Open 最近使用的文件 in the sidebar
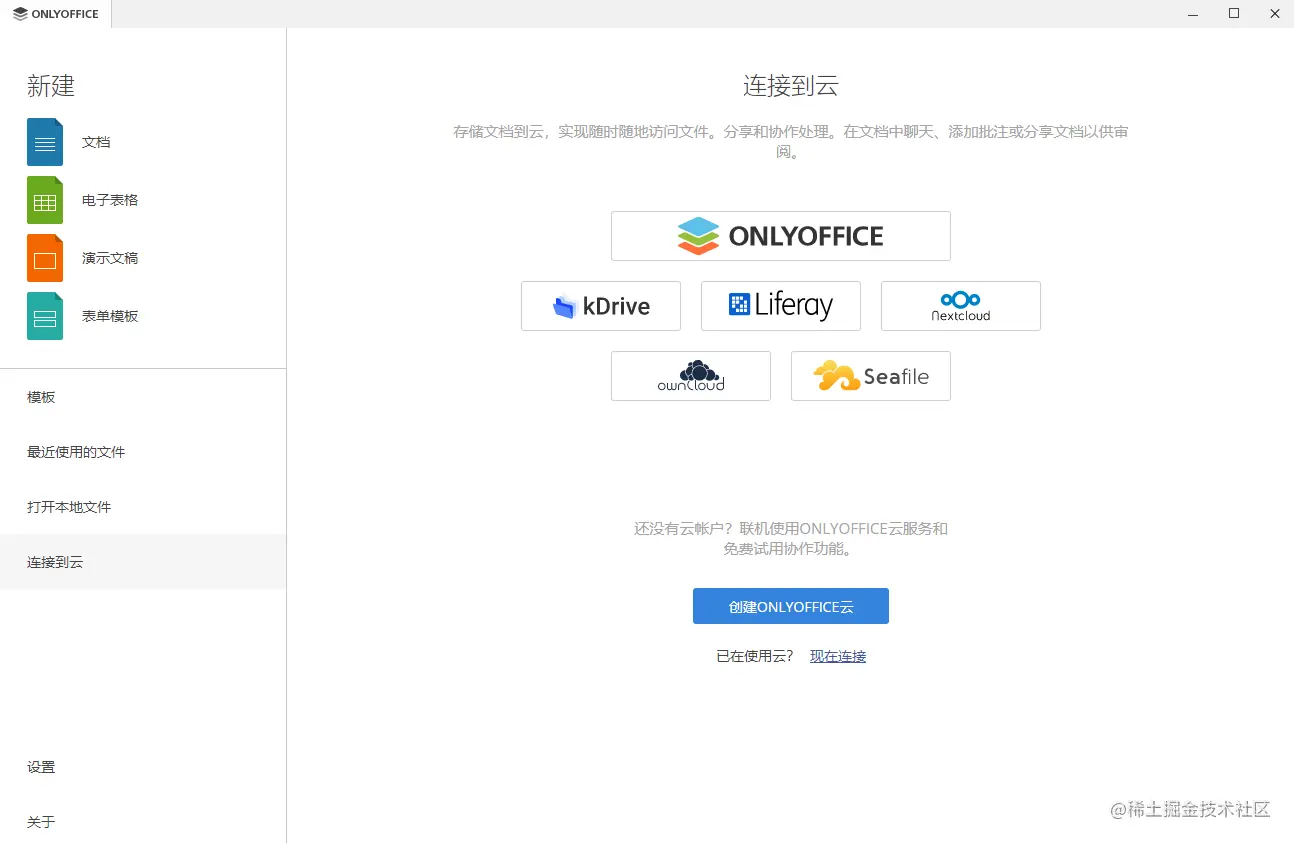 pyautogui.click(x=143, y=452)
